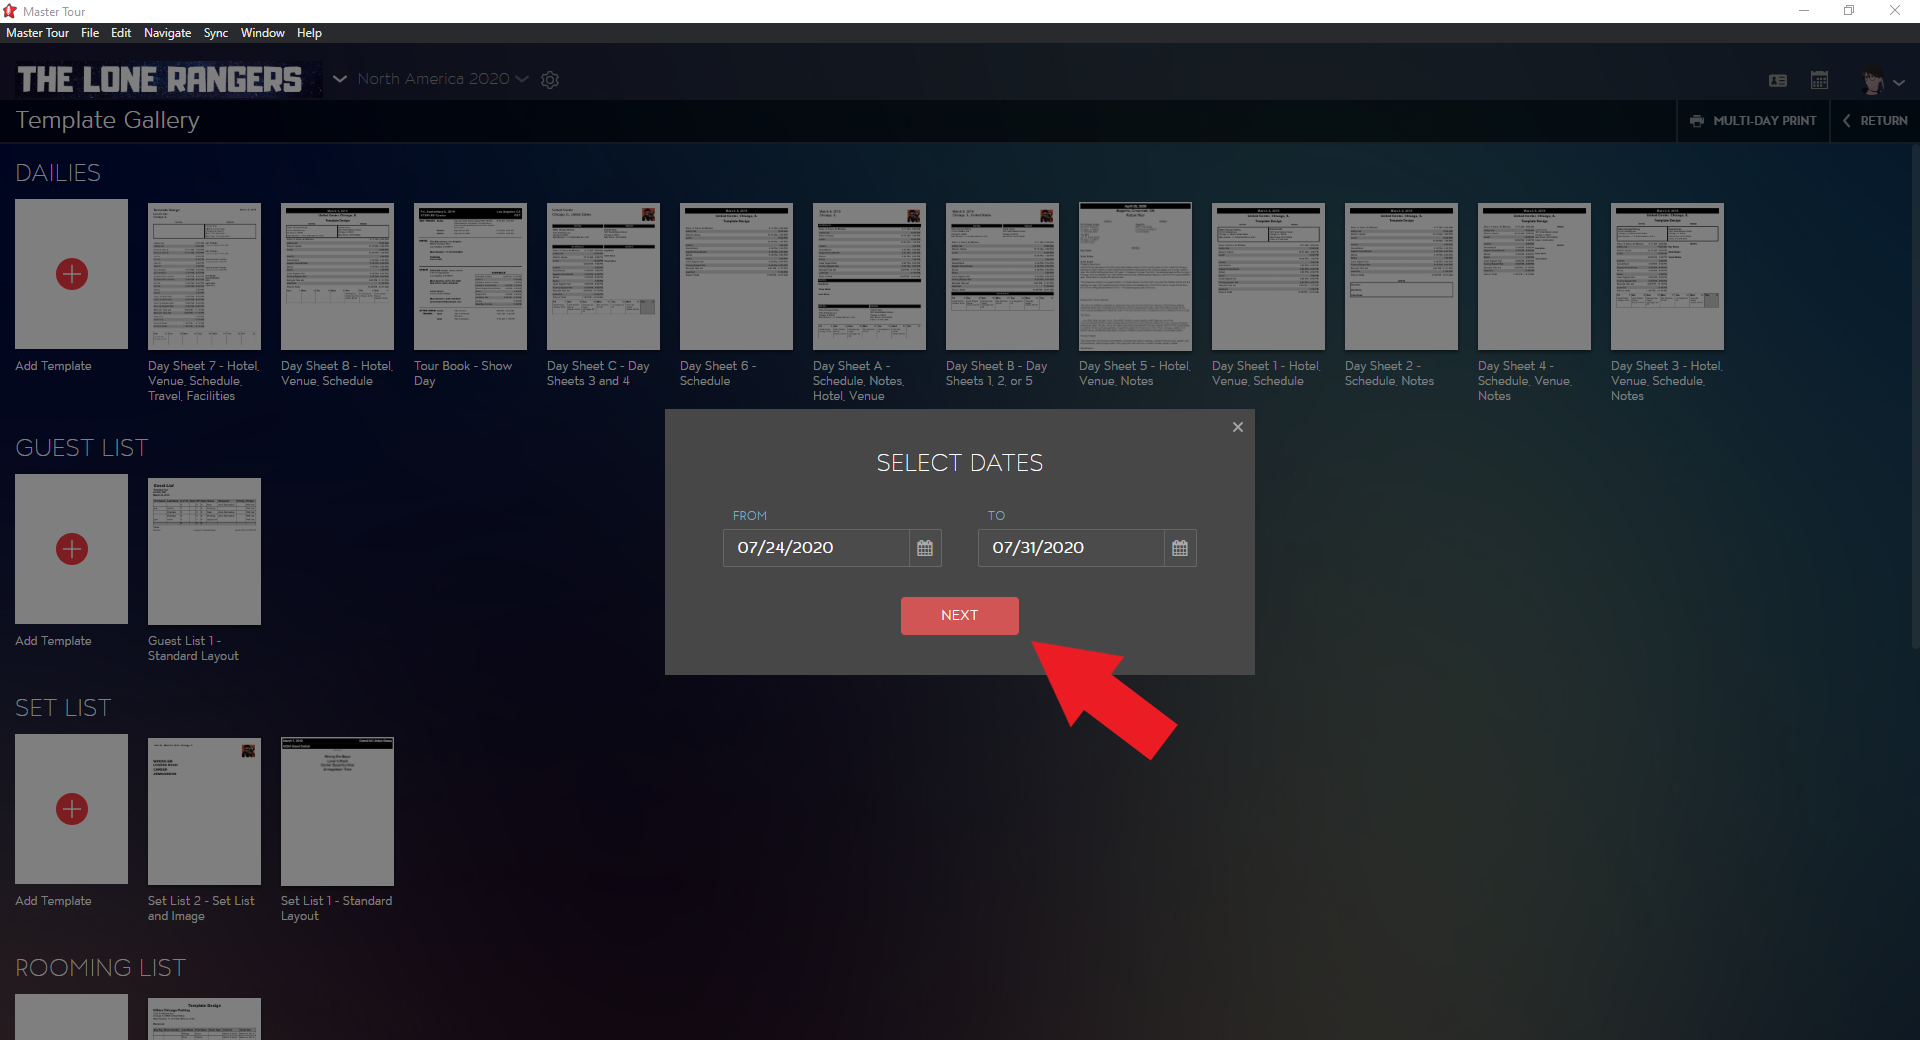Click The Lone Rangers logo
Viewport: 1920px width, 1040px height.
click(160, 79)
